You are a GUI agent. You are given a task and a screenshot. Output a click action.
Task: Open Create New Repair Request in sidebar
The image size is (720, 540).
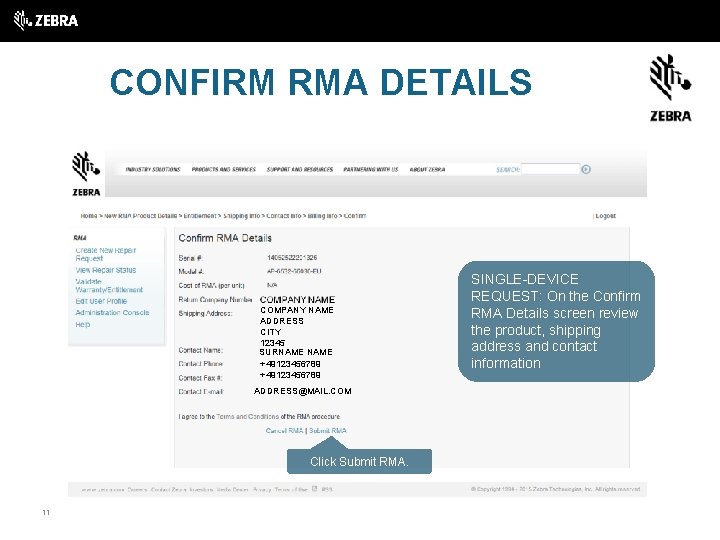pyautogui.click(x=106, y=254)
